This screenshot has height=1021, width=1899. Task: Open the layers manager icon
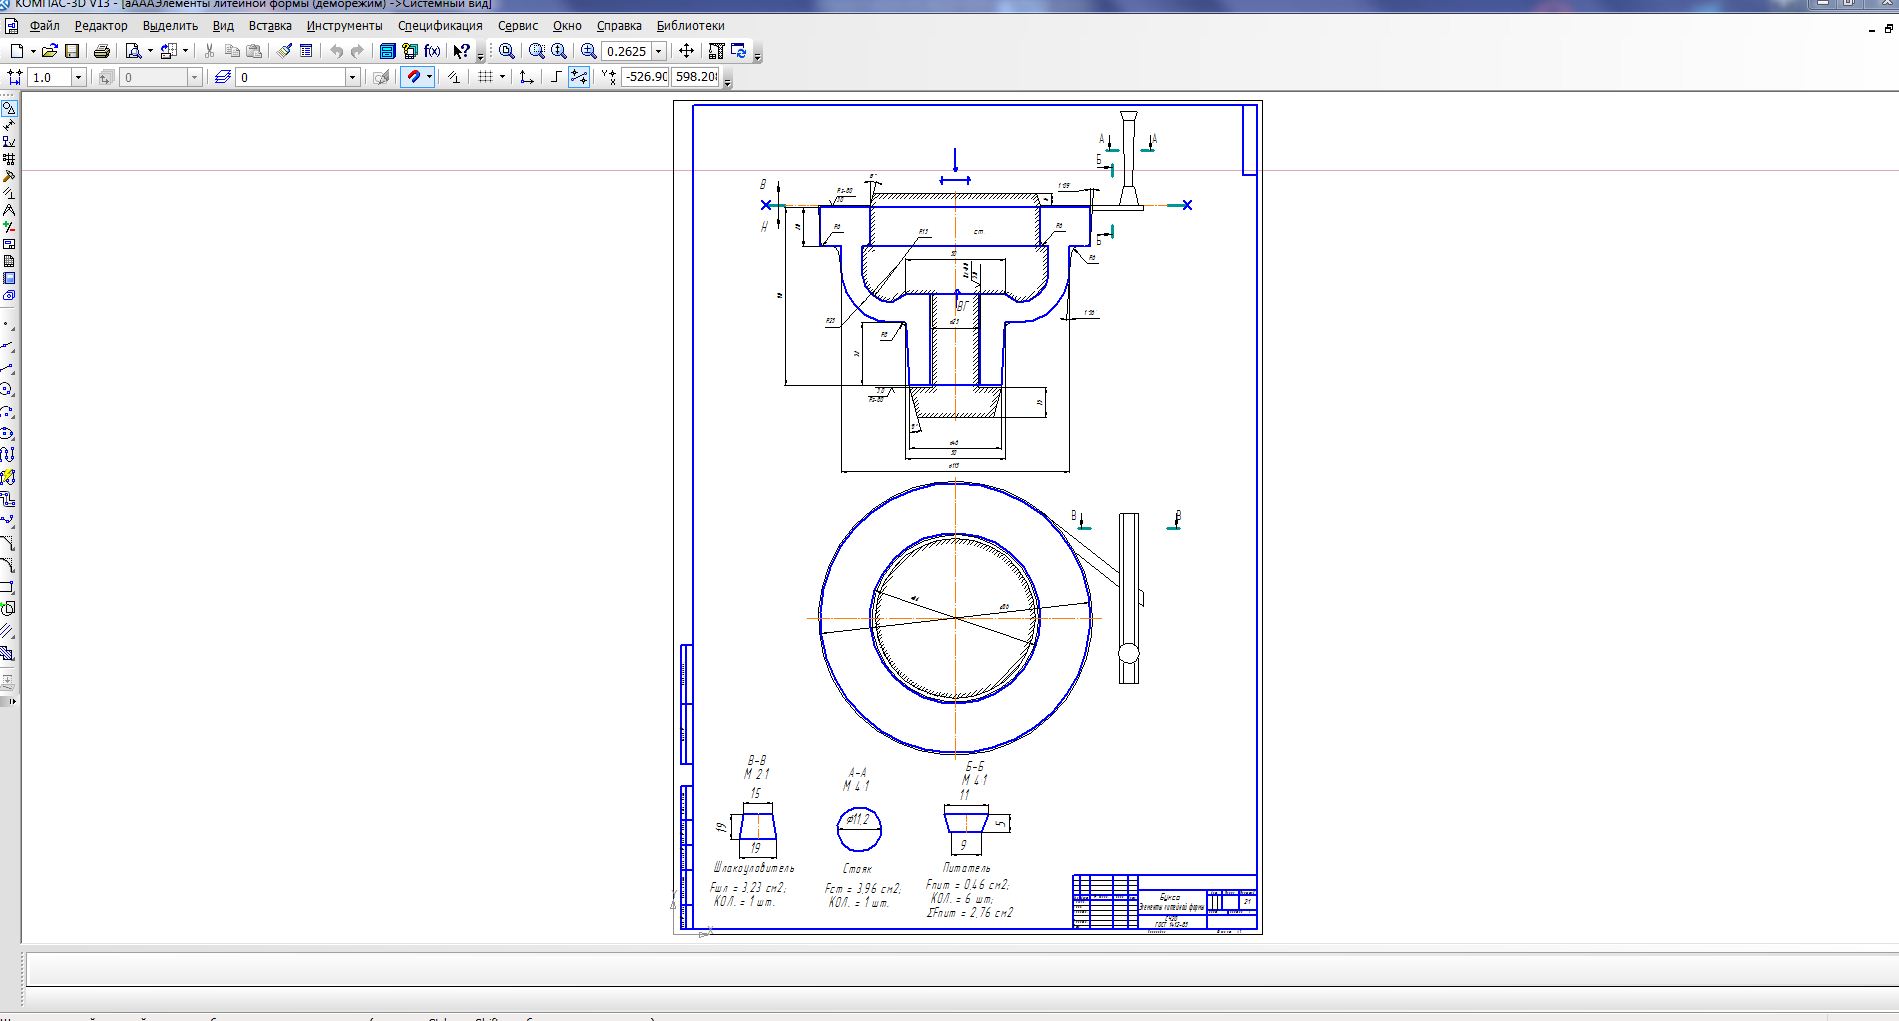[x=222, y=77]
